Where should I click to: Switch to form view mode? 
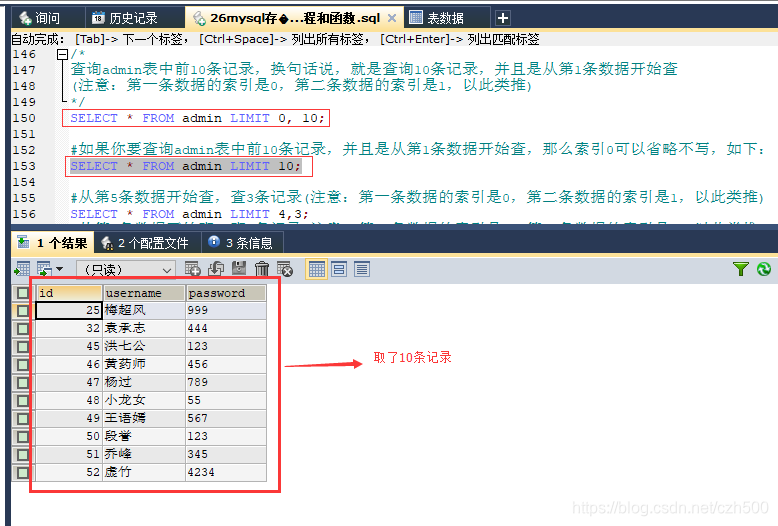(339, 269)
